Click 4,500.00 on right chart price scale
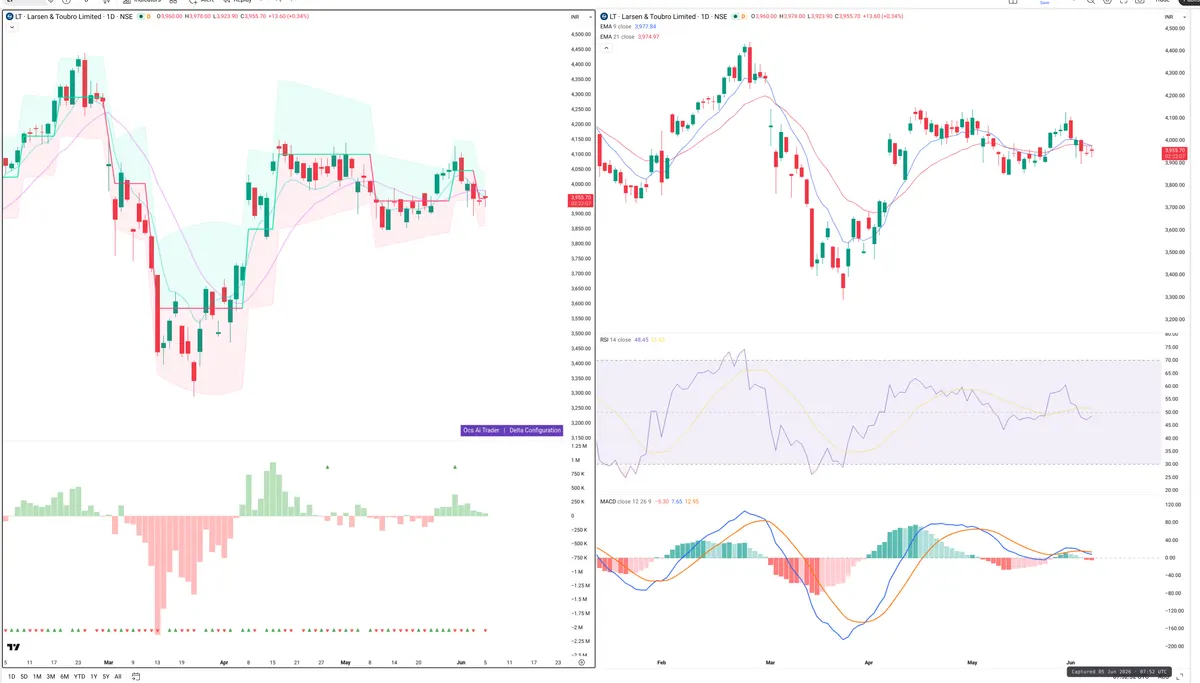The height and width of the screenshot is (683, 1200). tap(1176, 28)
